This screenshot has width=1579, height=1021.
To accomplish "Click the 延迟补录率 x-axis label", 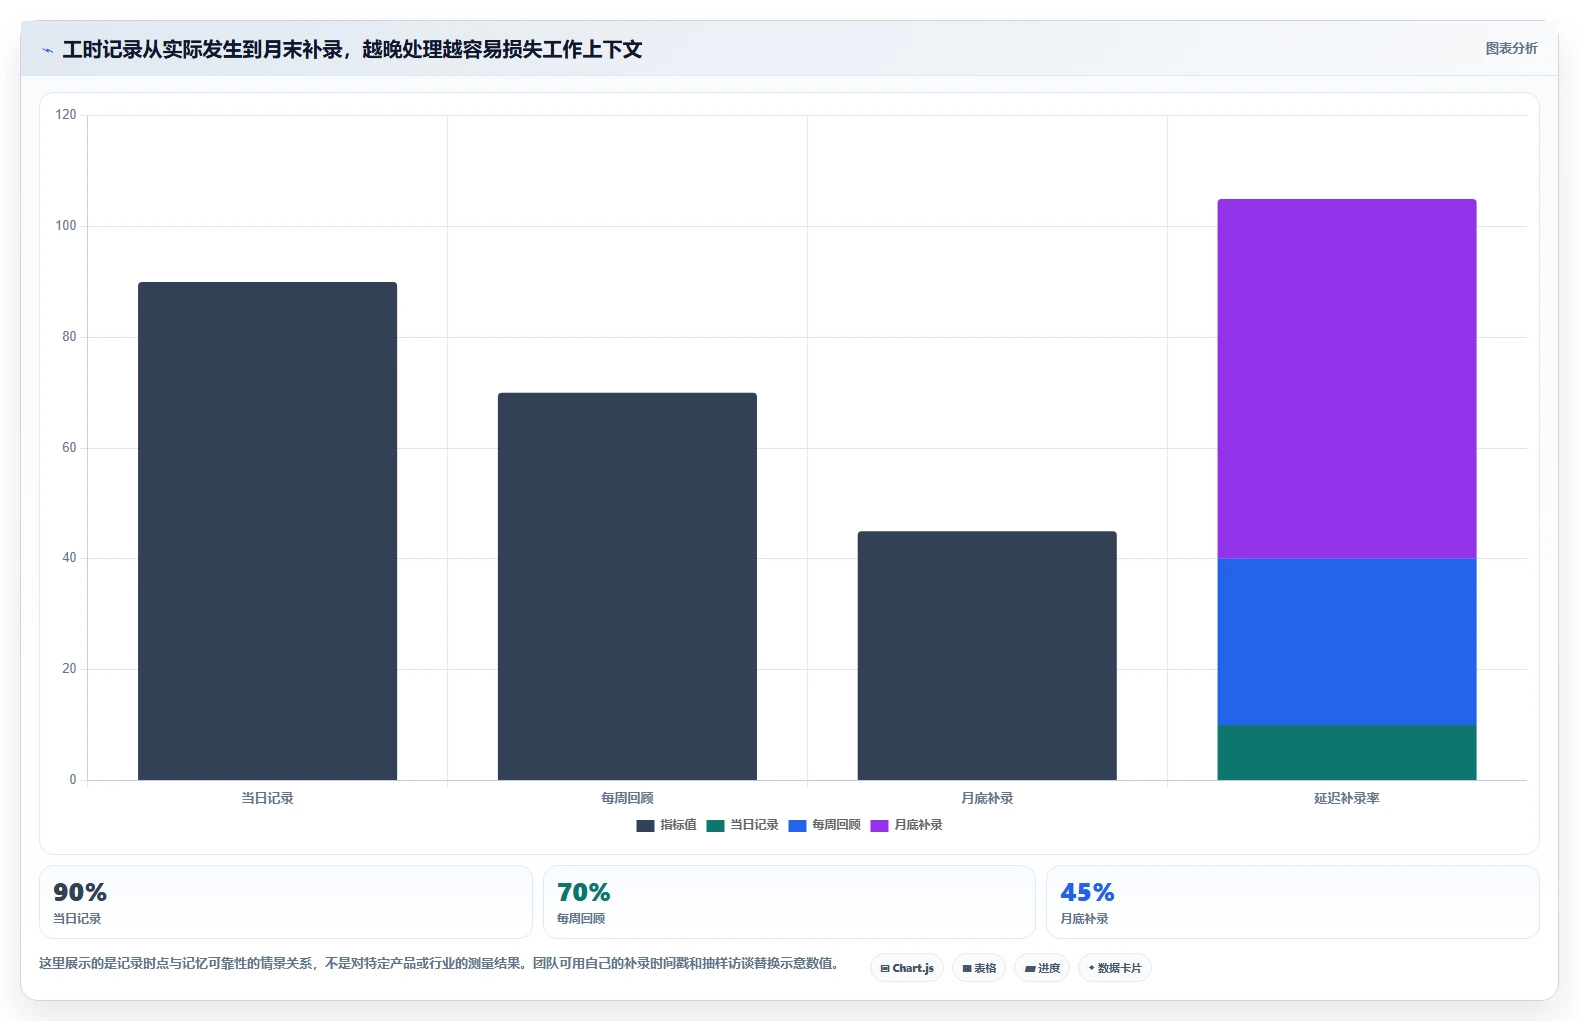I will coord(1346,798).
